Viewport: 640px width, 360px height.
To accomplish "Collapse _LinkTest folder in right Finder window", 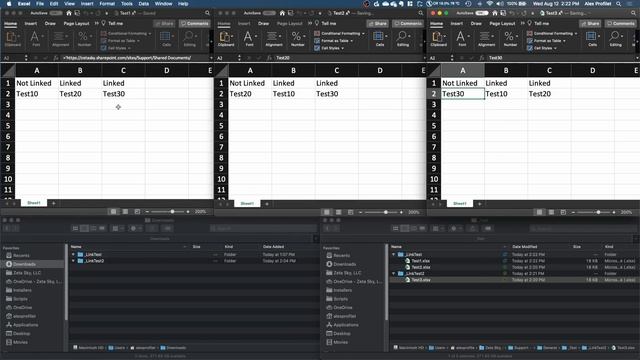I will pos(393,254).
